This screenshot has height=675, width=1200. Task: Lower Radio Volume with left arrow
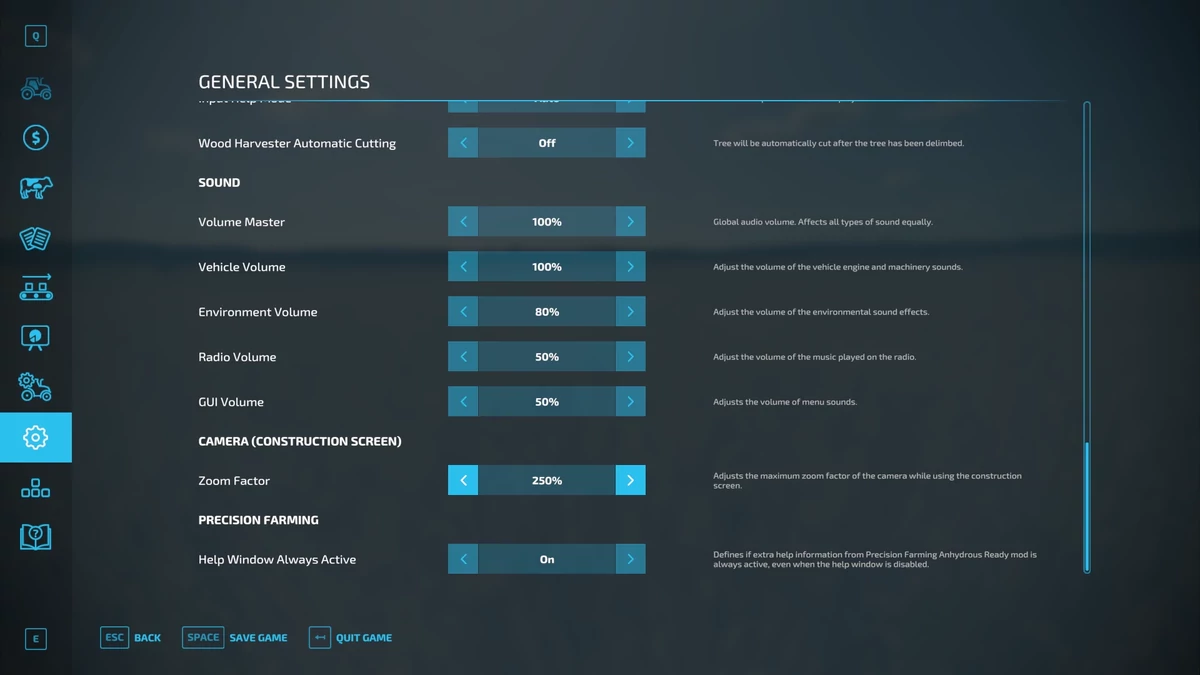(x=463, y=357)
